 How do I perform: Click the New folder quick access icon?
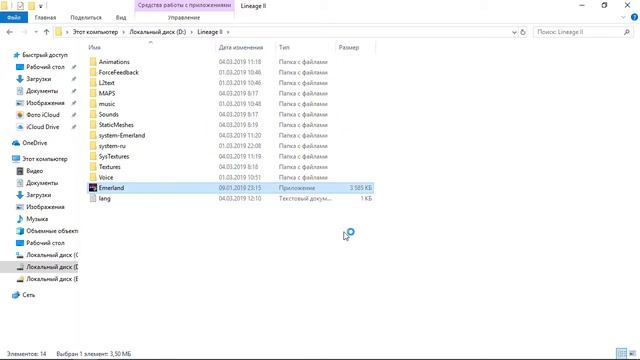[31, 6]
